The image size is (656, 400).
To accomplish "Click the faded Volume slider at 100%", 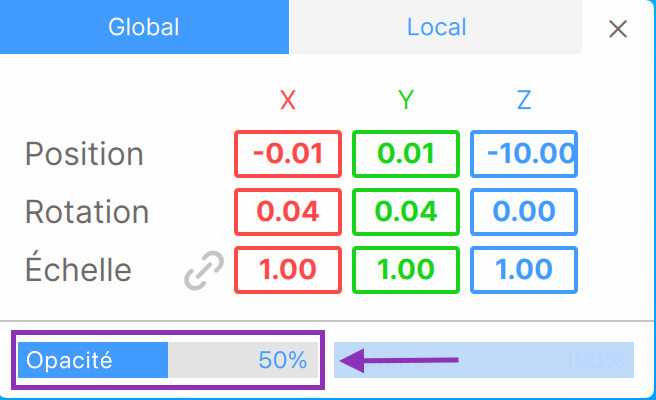I will (484, 360).
